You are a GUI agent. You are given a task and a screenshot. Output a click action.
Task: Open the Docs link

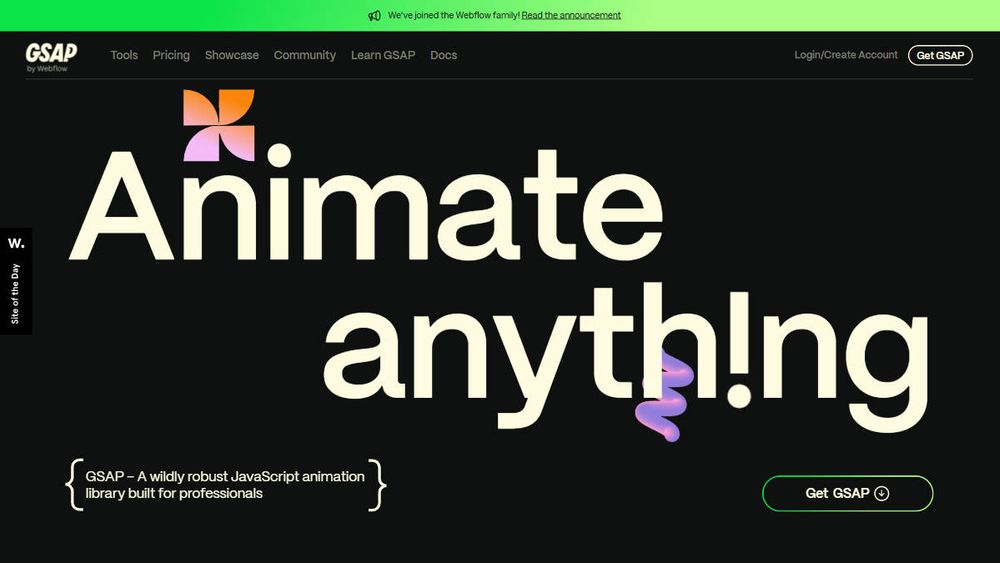443,55
